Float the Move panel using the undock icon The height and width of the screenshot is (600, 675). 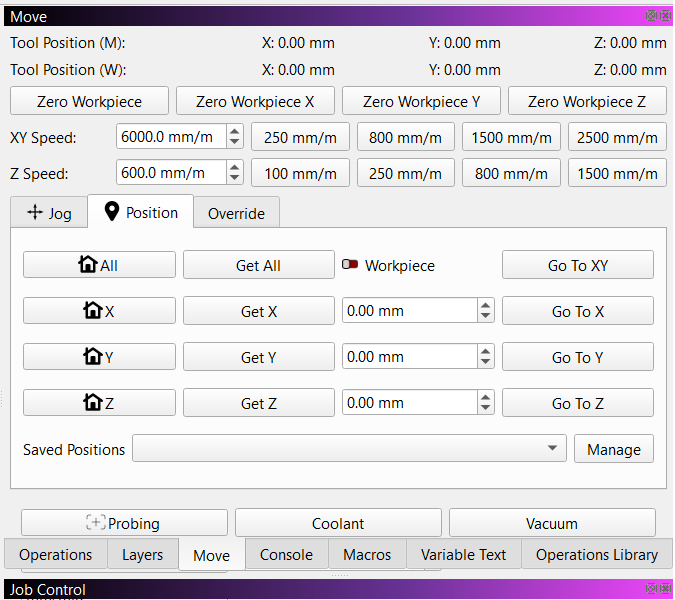point(651,16)
